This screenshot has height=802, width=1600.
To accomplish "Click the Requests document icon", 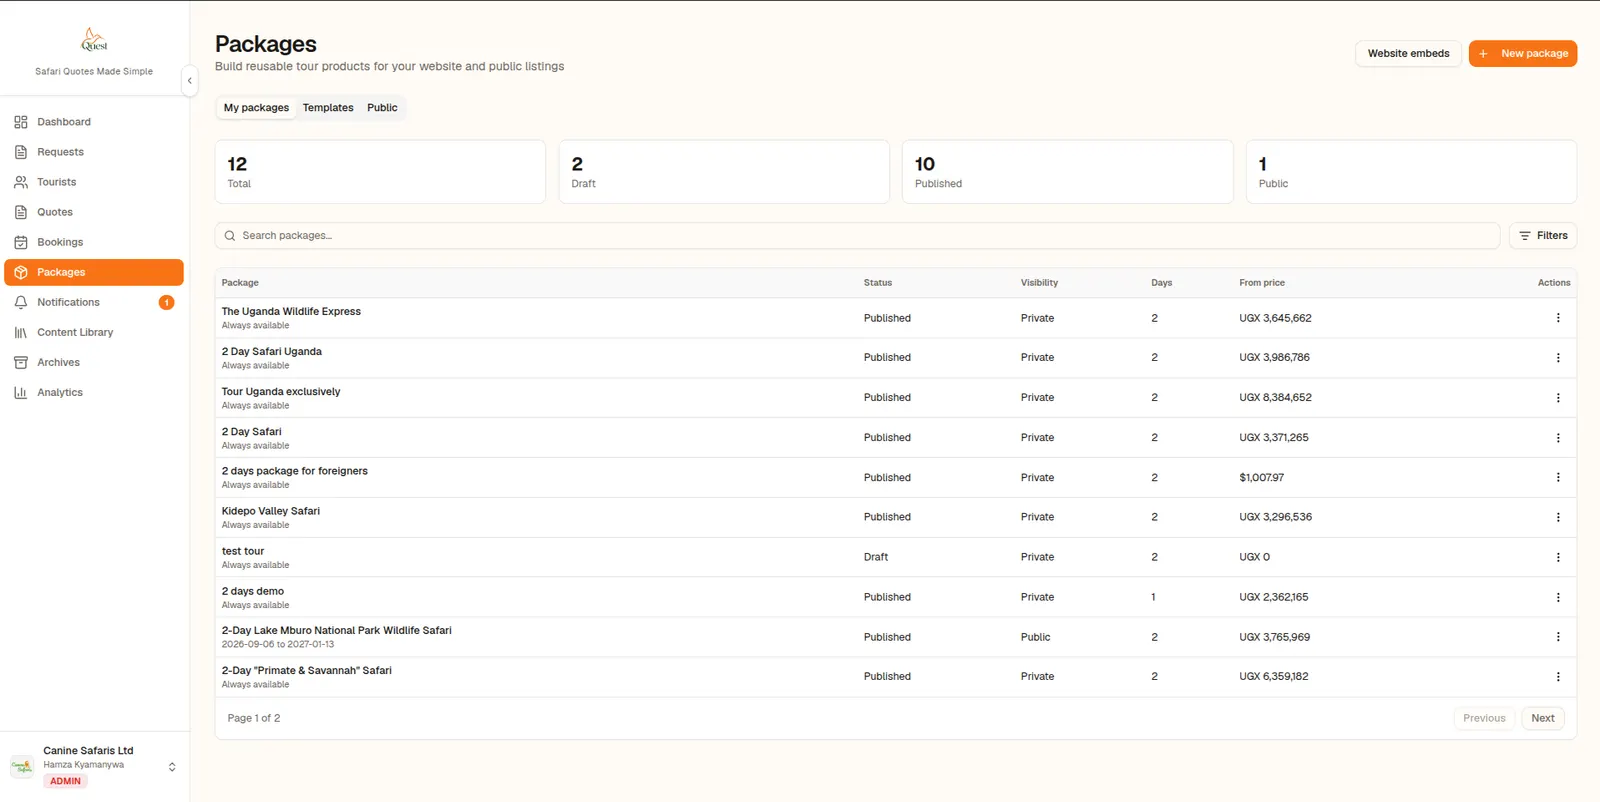I will tap(21, 152).
